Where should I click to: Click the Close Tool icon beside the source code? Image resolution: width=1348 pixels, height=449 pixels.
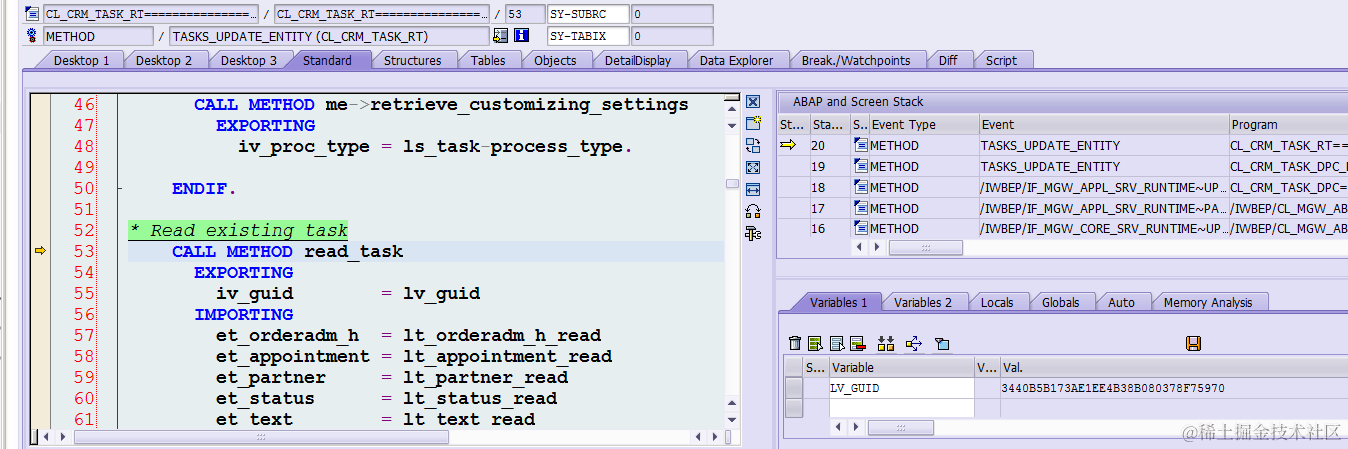[753, 102]
